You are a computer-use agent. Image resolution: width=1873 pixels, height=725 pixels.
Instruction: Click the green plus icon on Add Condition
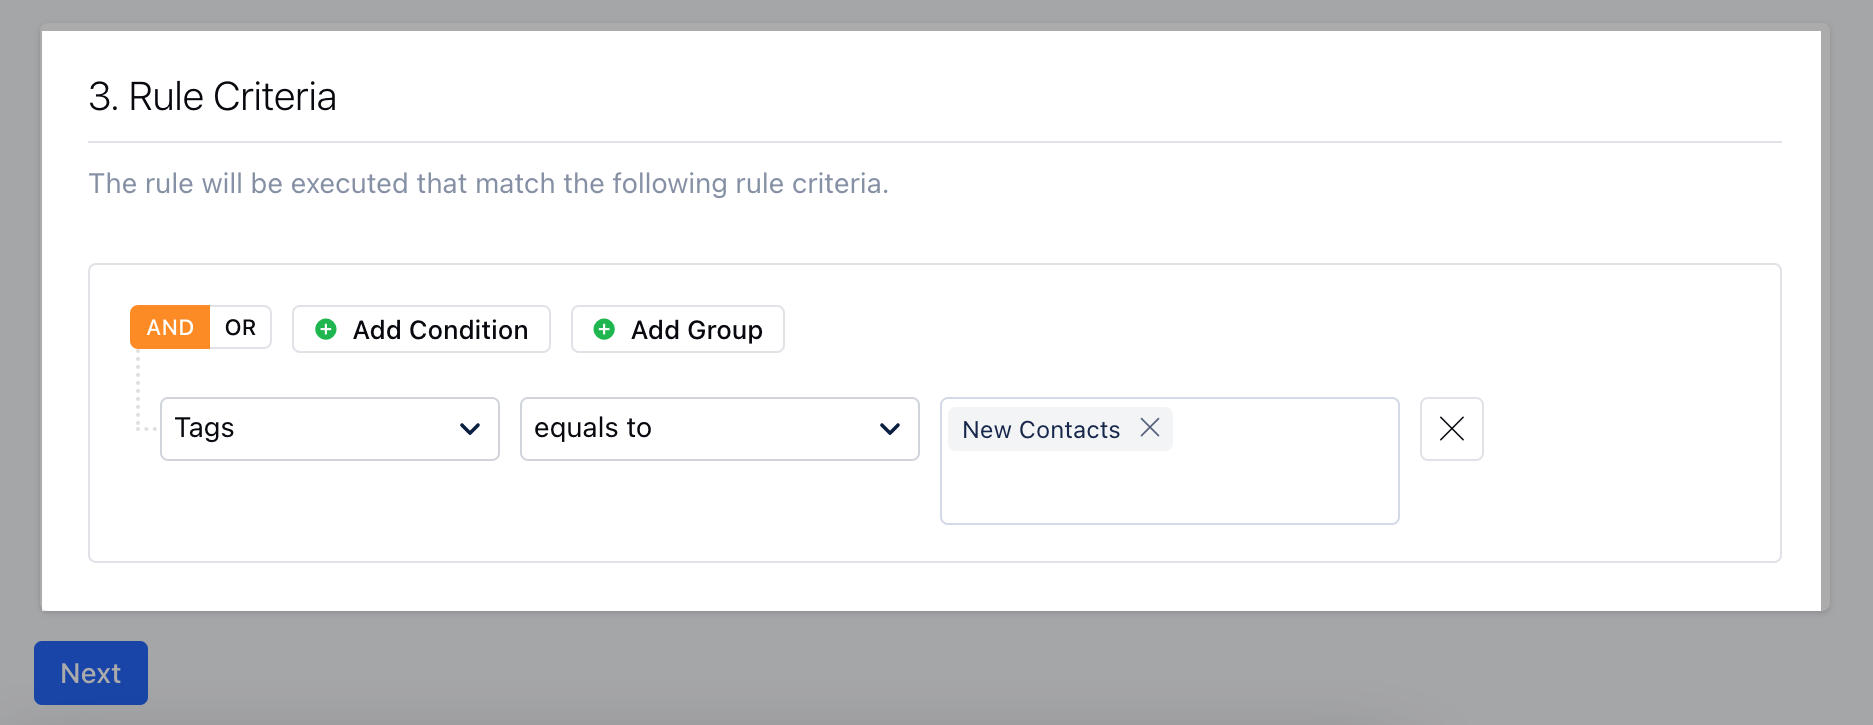coord(326,329)
